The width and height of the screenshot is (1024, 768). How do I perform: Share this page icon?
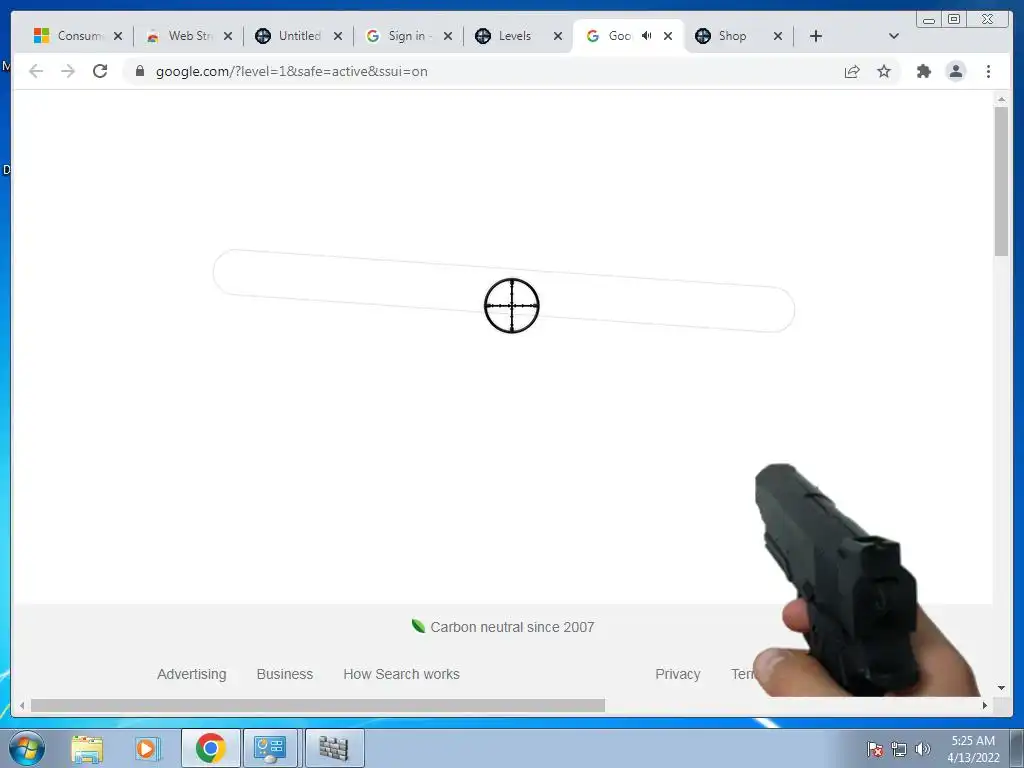(852, 71)
